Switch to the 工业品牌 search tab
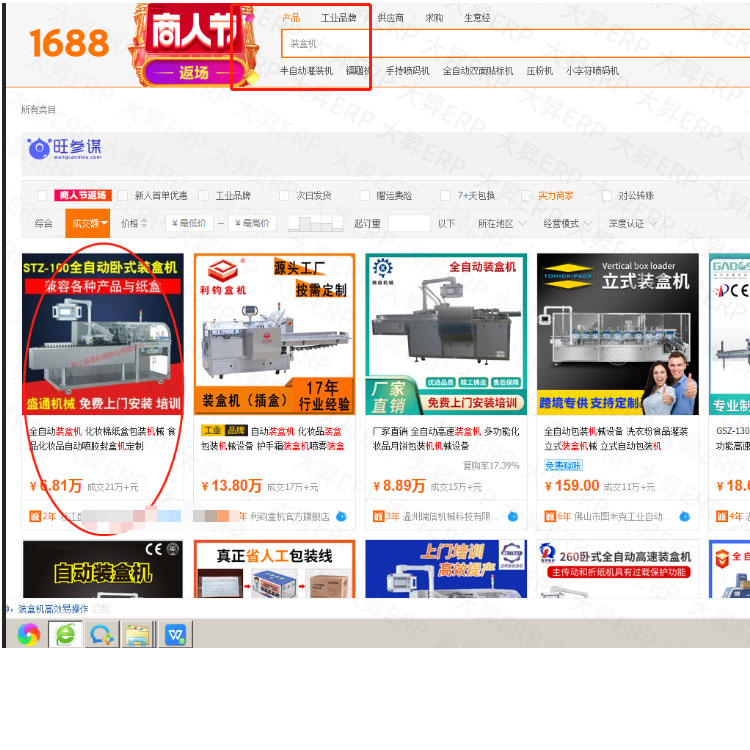750x750 pixels. coord(338,18)
